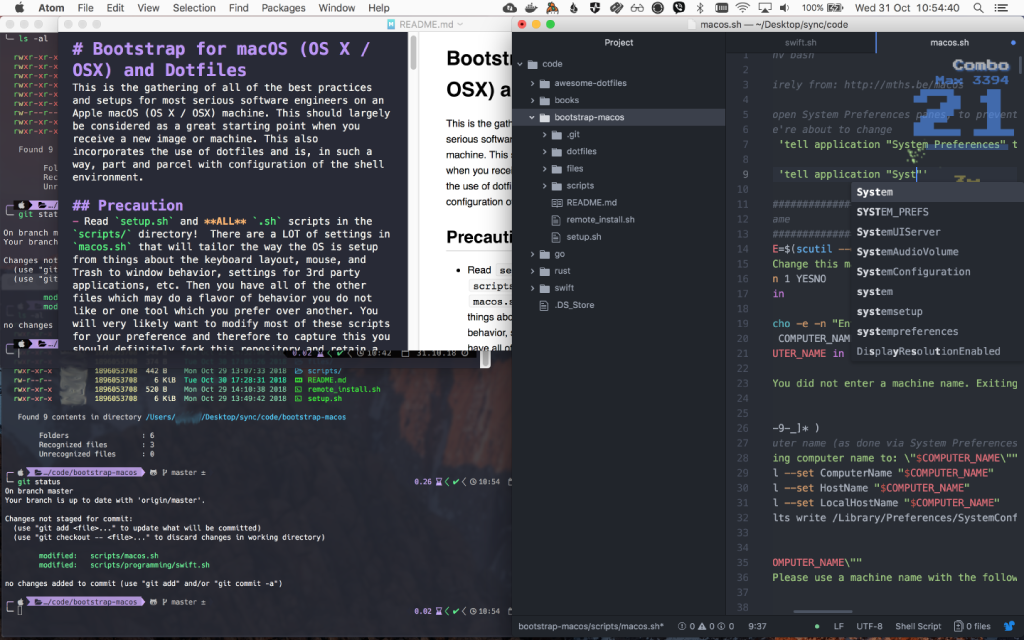The width and height of the screenshot is (1024, 640).
Task: Click the linter error circle icon in status bar
Action: pyautogui.click(x=681, y=626)
